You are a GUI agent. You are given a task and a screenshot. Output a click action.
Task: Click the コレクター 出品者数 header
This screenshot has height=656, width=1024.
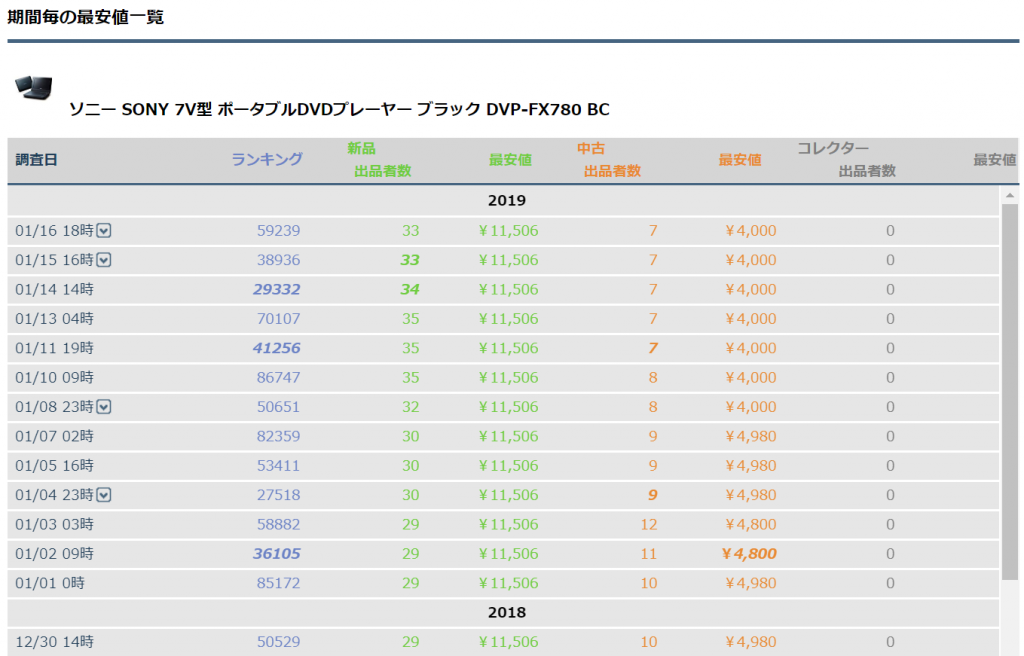pos(846,159)
